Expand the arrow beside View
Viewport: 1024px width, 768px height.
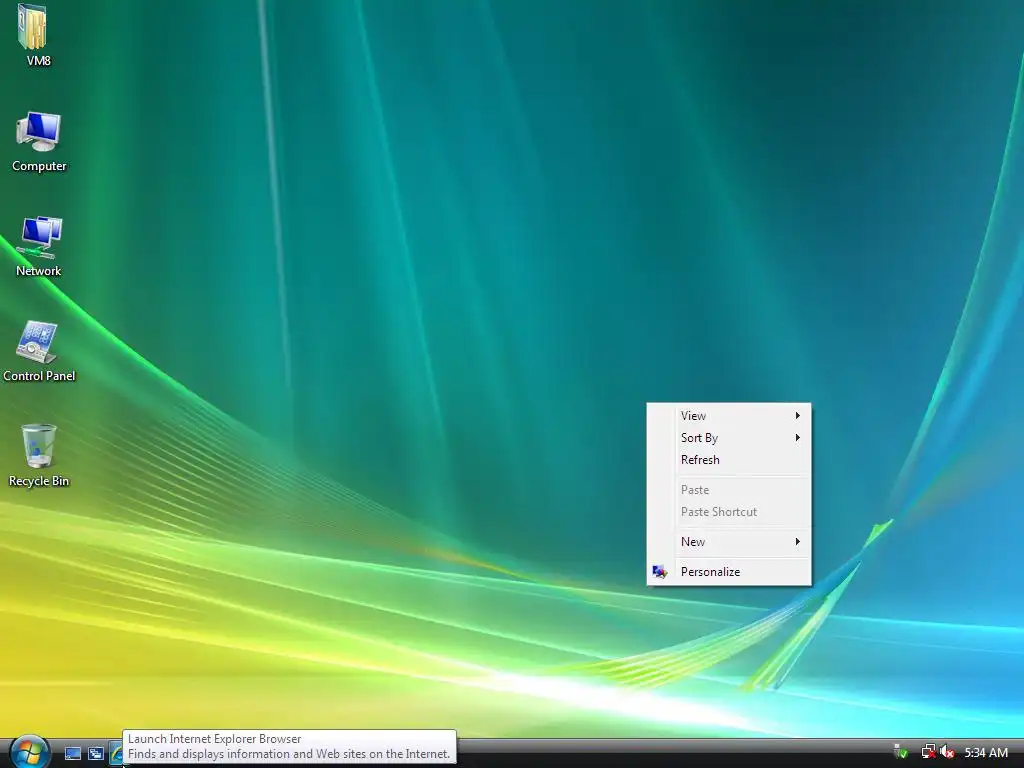click(x=797, y=415)
